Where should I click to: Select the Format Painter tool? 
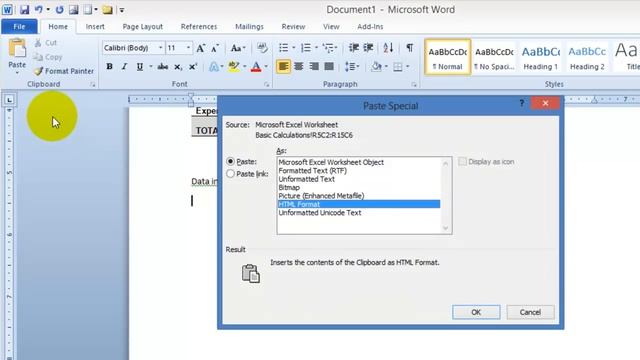pyautogui.click(x=64, y=71)
